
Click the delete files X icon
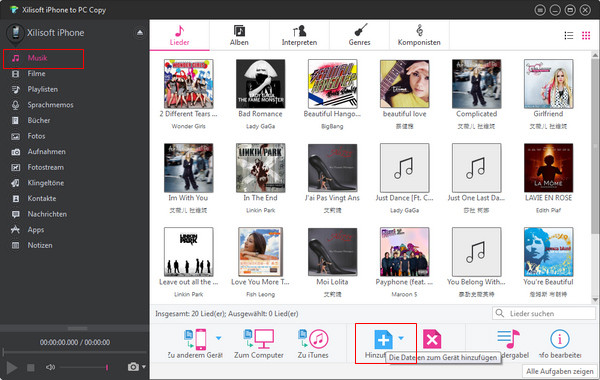point(432,339)
